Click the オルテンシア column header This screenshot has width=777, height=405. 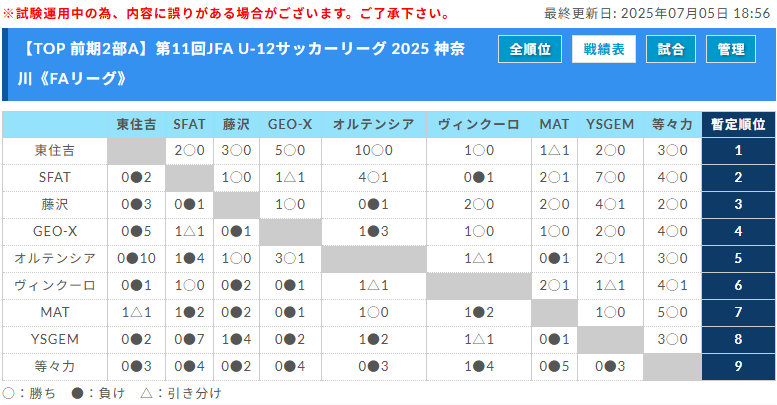[x=372, y=124]
